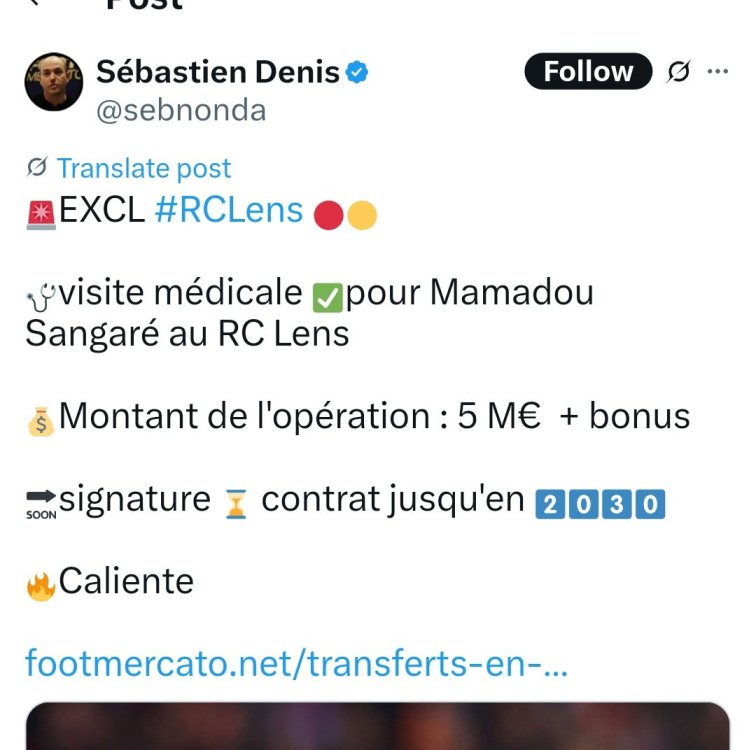The image size is (756, 750).
Task: Click the Translate post link
Action: tap(143, 168)
